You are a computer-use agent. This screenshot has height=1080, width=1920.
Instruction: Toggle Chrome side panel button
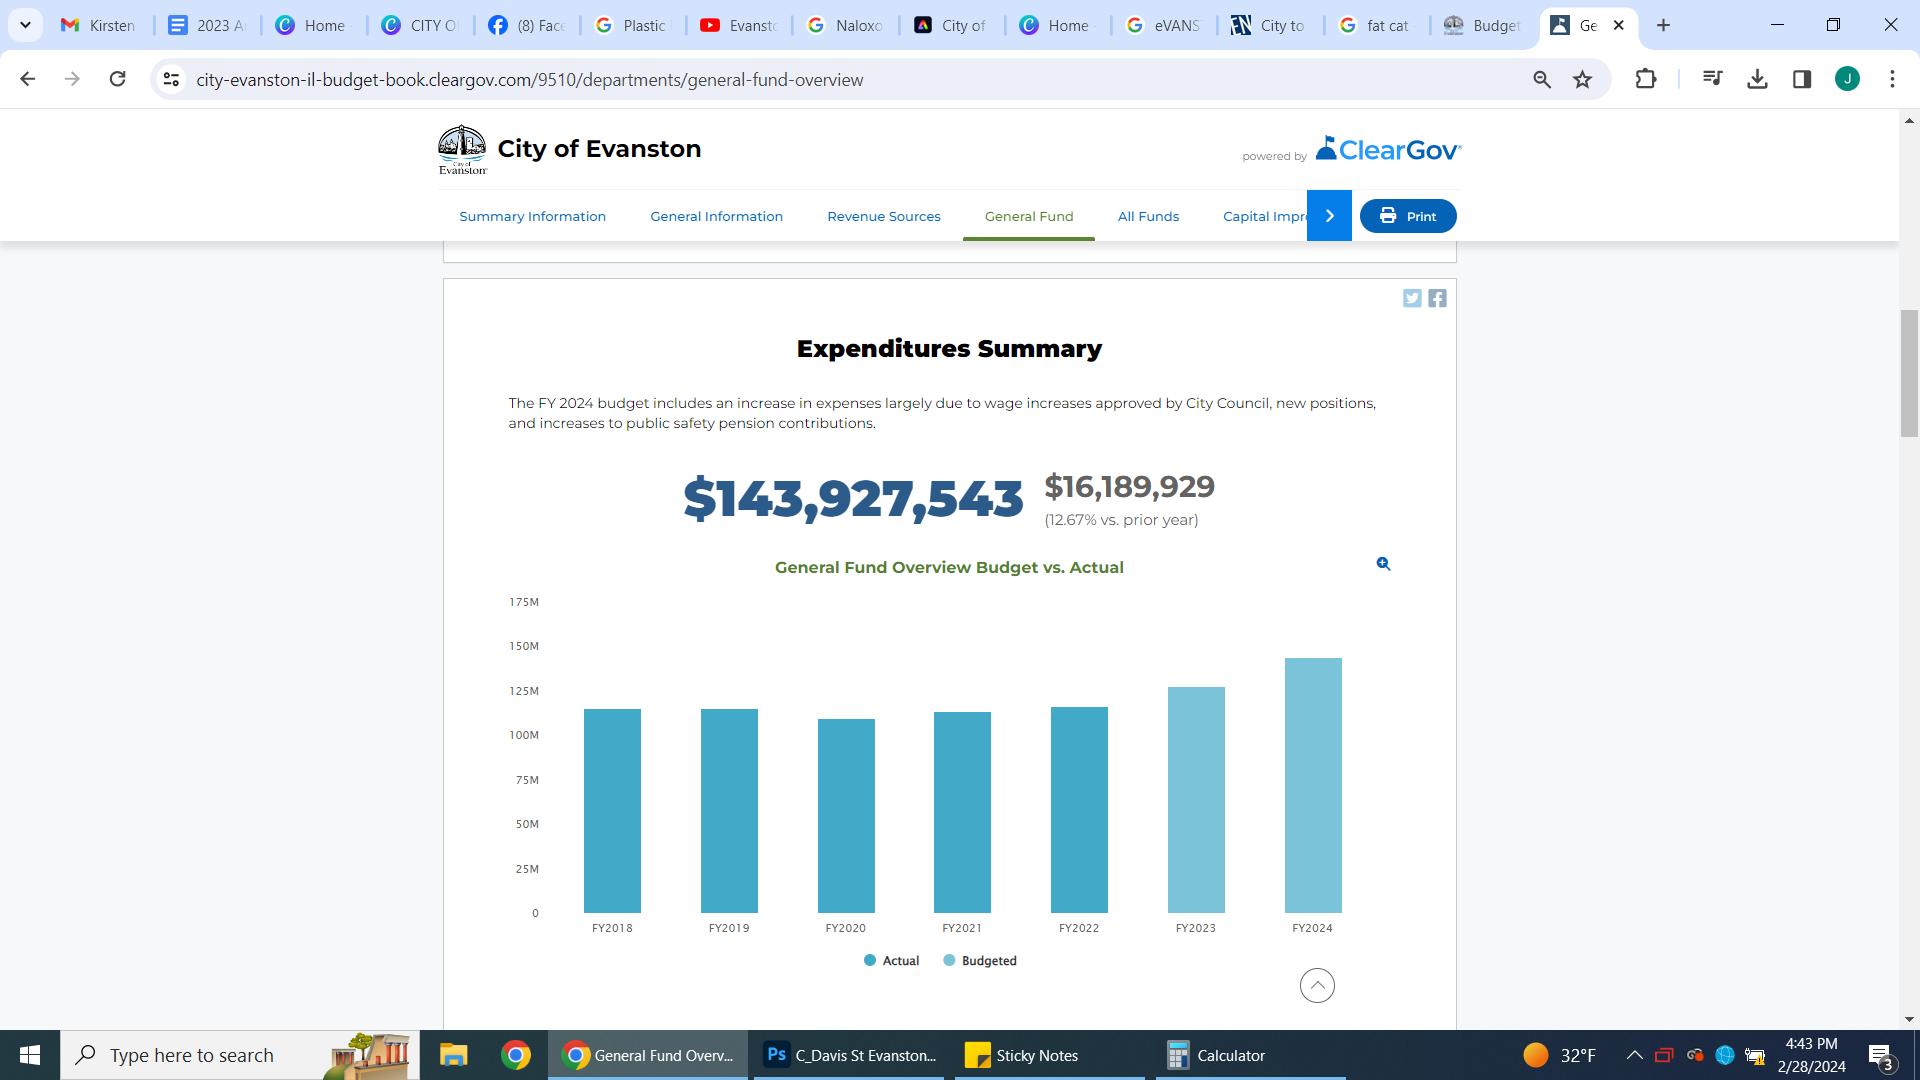click(1802, 79)
